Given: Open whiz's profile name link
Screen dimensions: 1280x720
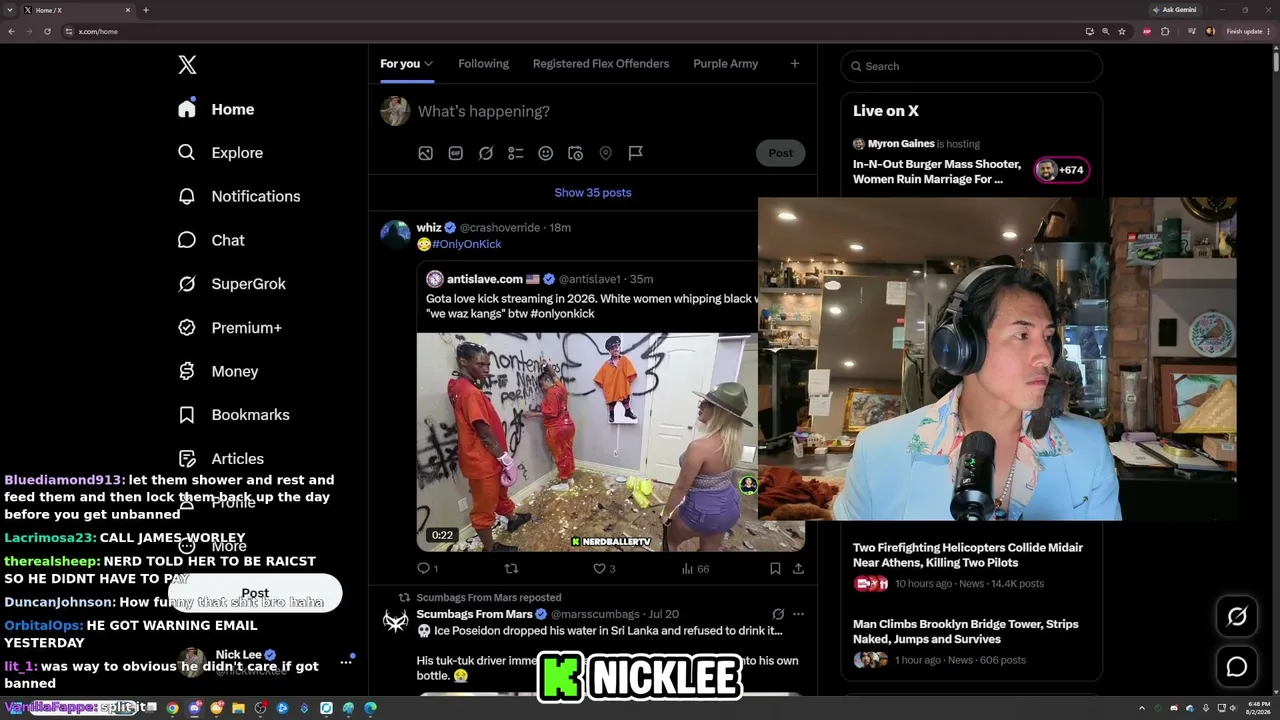Looking at the screenshot, I should tap(429, 228).
